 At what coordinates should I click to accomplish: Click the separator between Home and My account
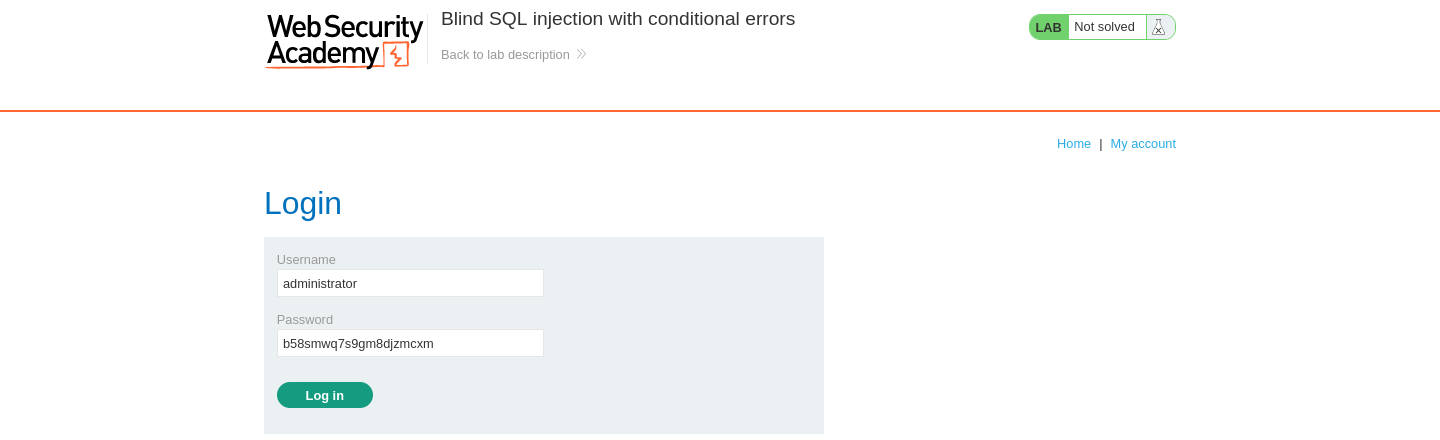pos(1101,143)
